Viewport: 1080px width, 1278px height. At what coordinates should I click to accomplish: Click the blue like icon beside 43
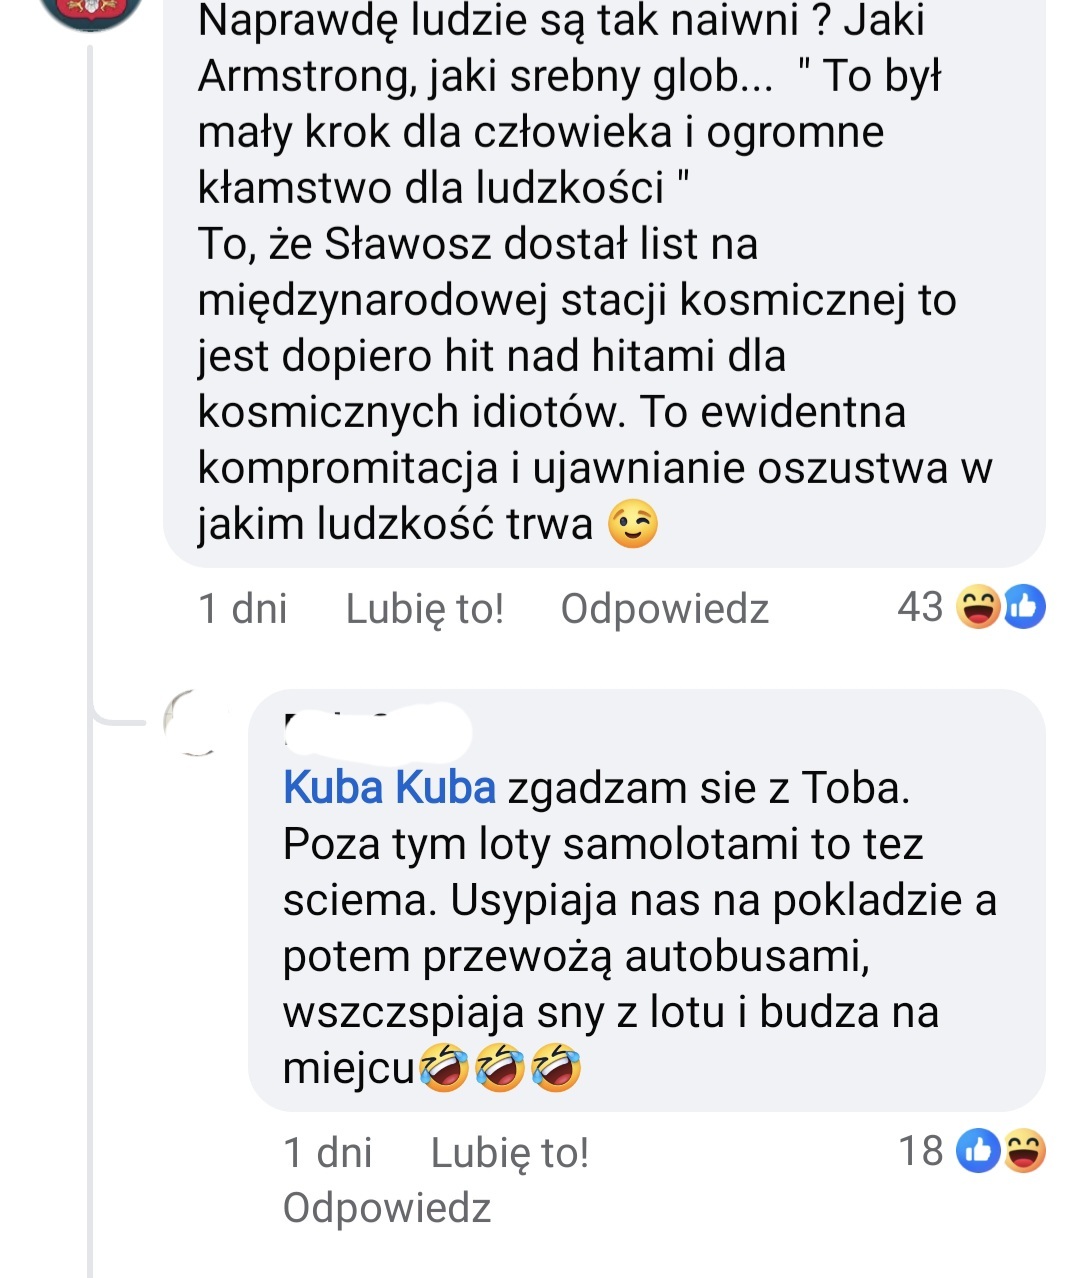(x=1023, y=607)
